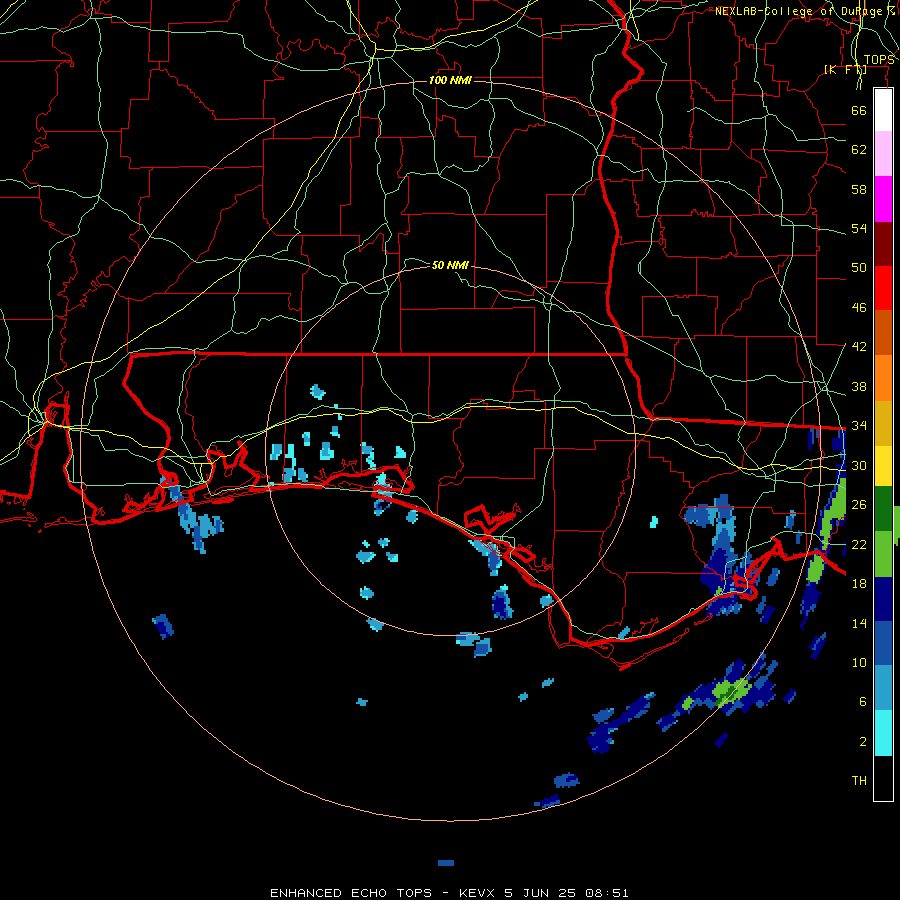This screenshot has height=900, width=900.
Task: Click the 50 value on legend scale
Action: [859, 268]
